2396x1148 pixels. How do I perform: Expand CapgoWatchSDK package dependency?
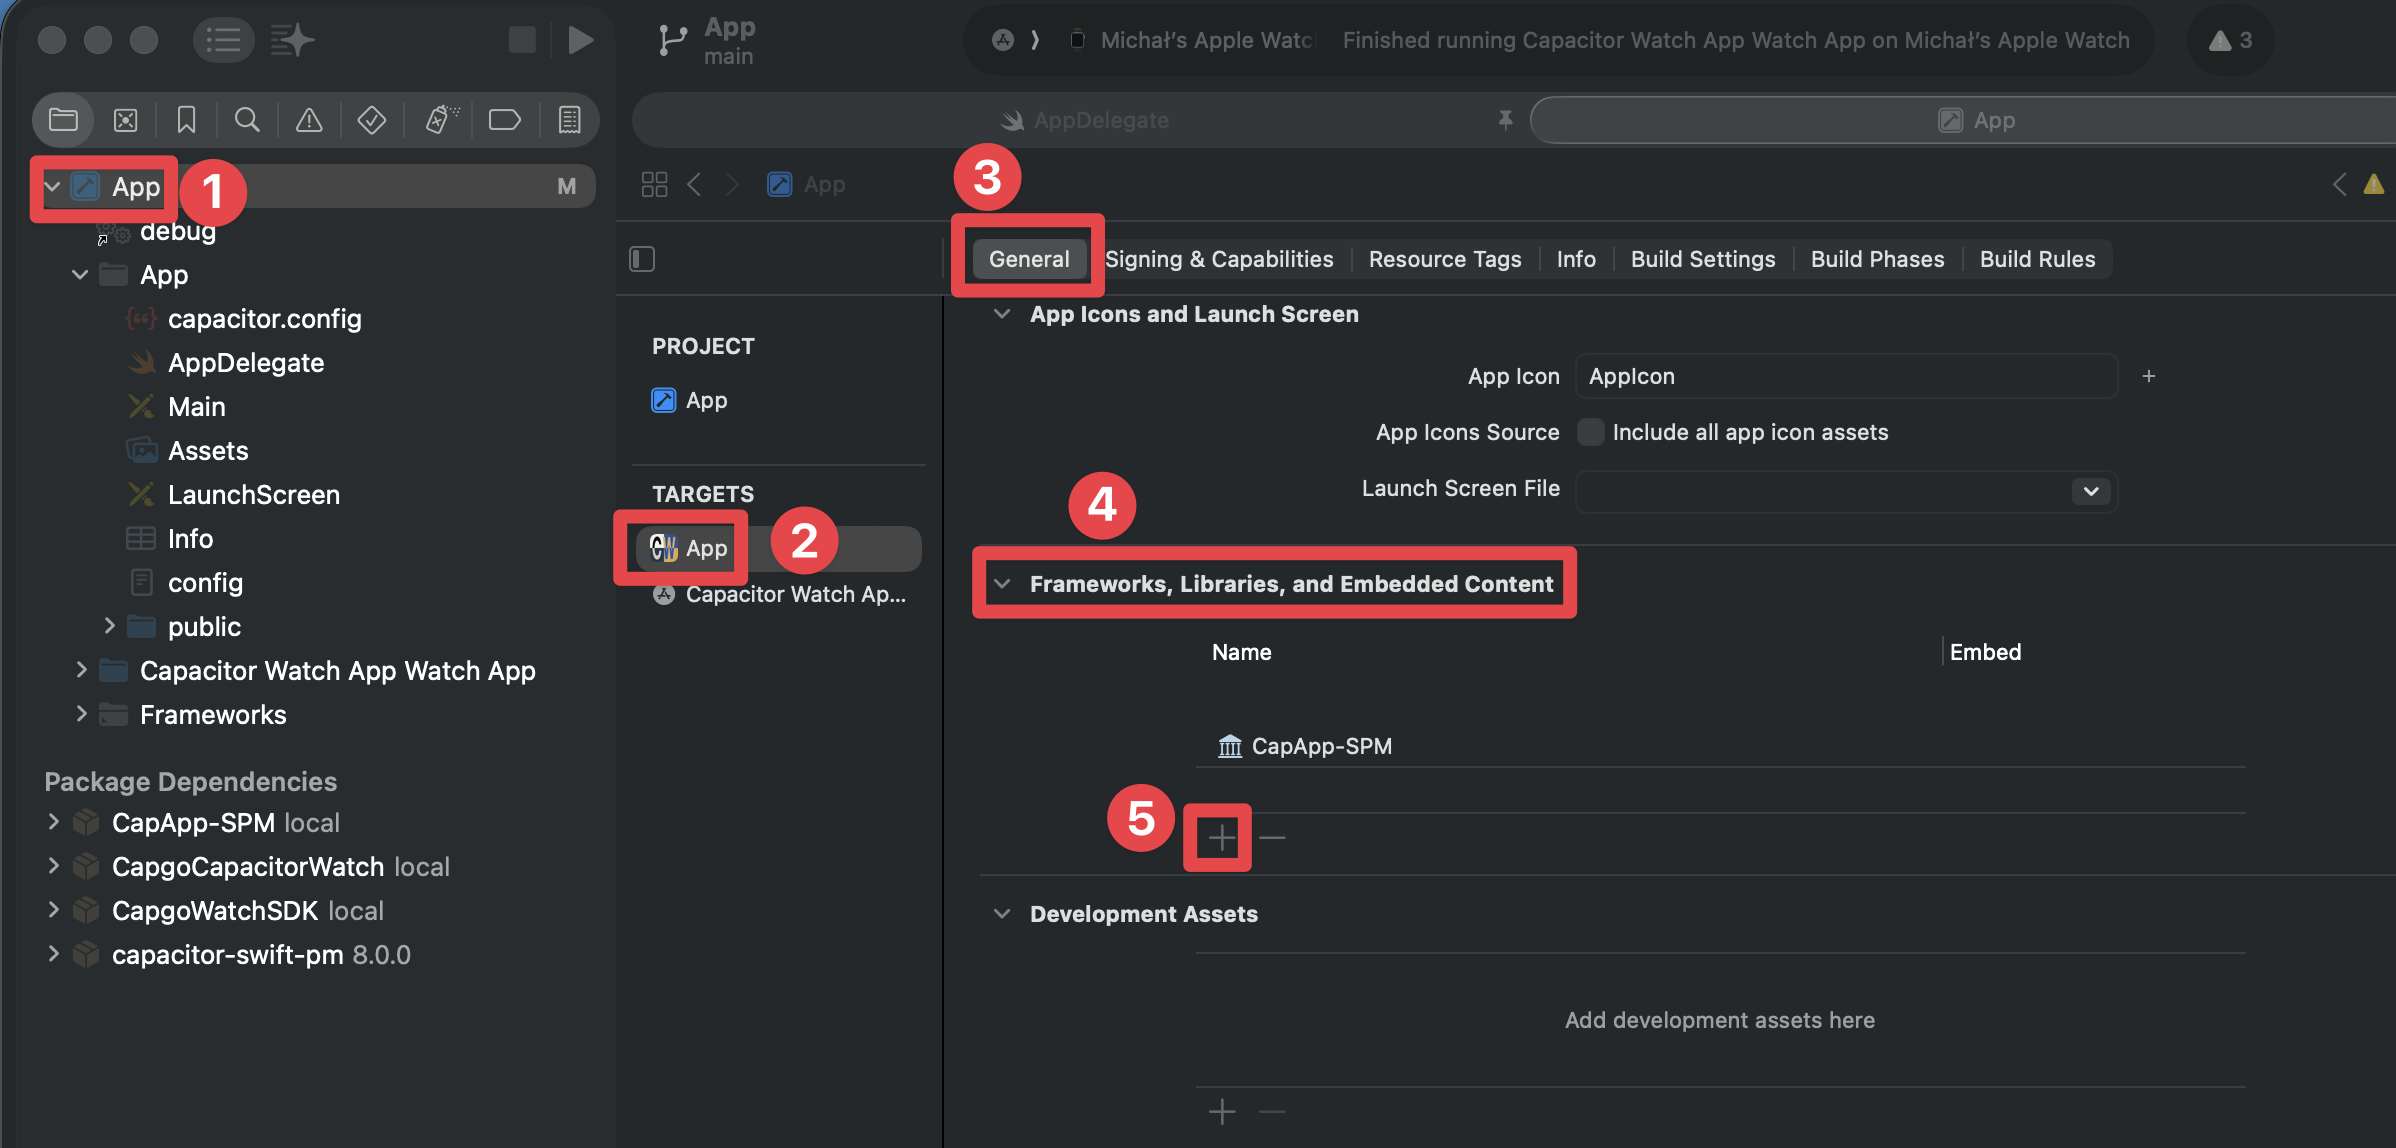[x=53, y=910]
